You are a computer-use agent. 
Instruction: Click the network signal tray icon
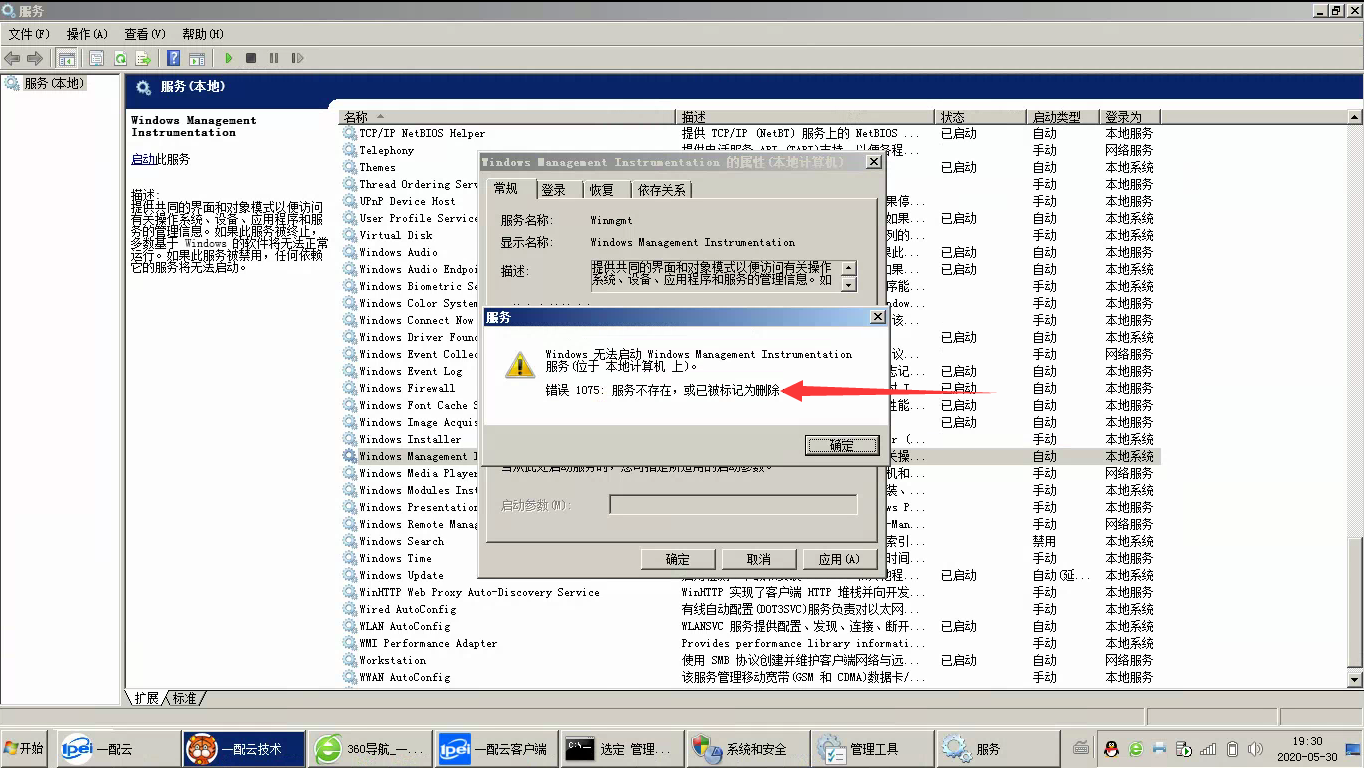pos(1208,749)
